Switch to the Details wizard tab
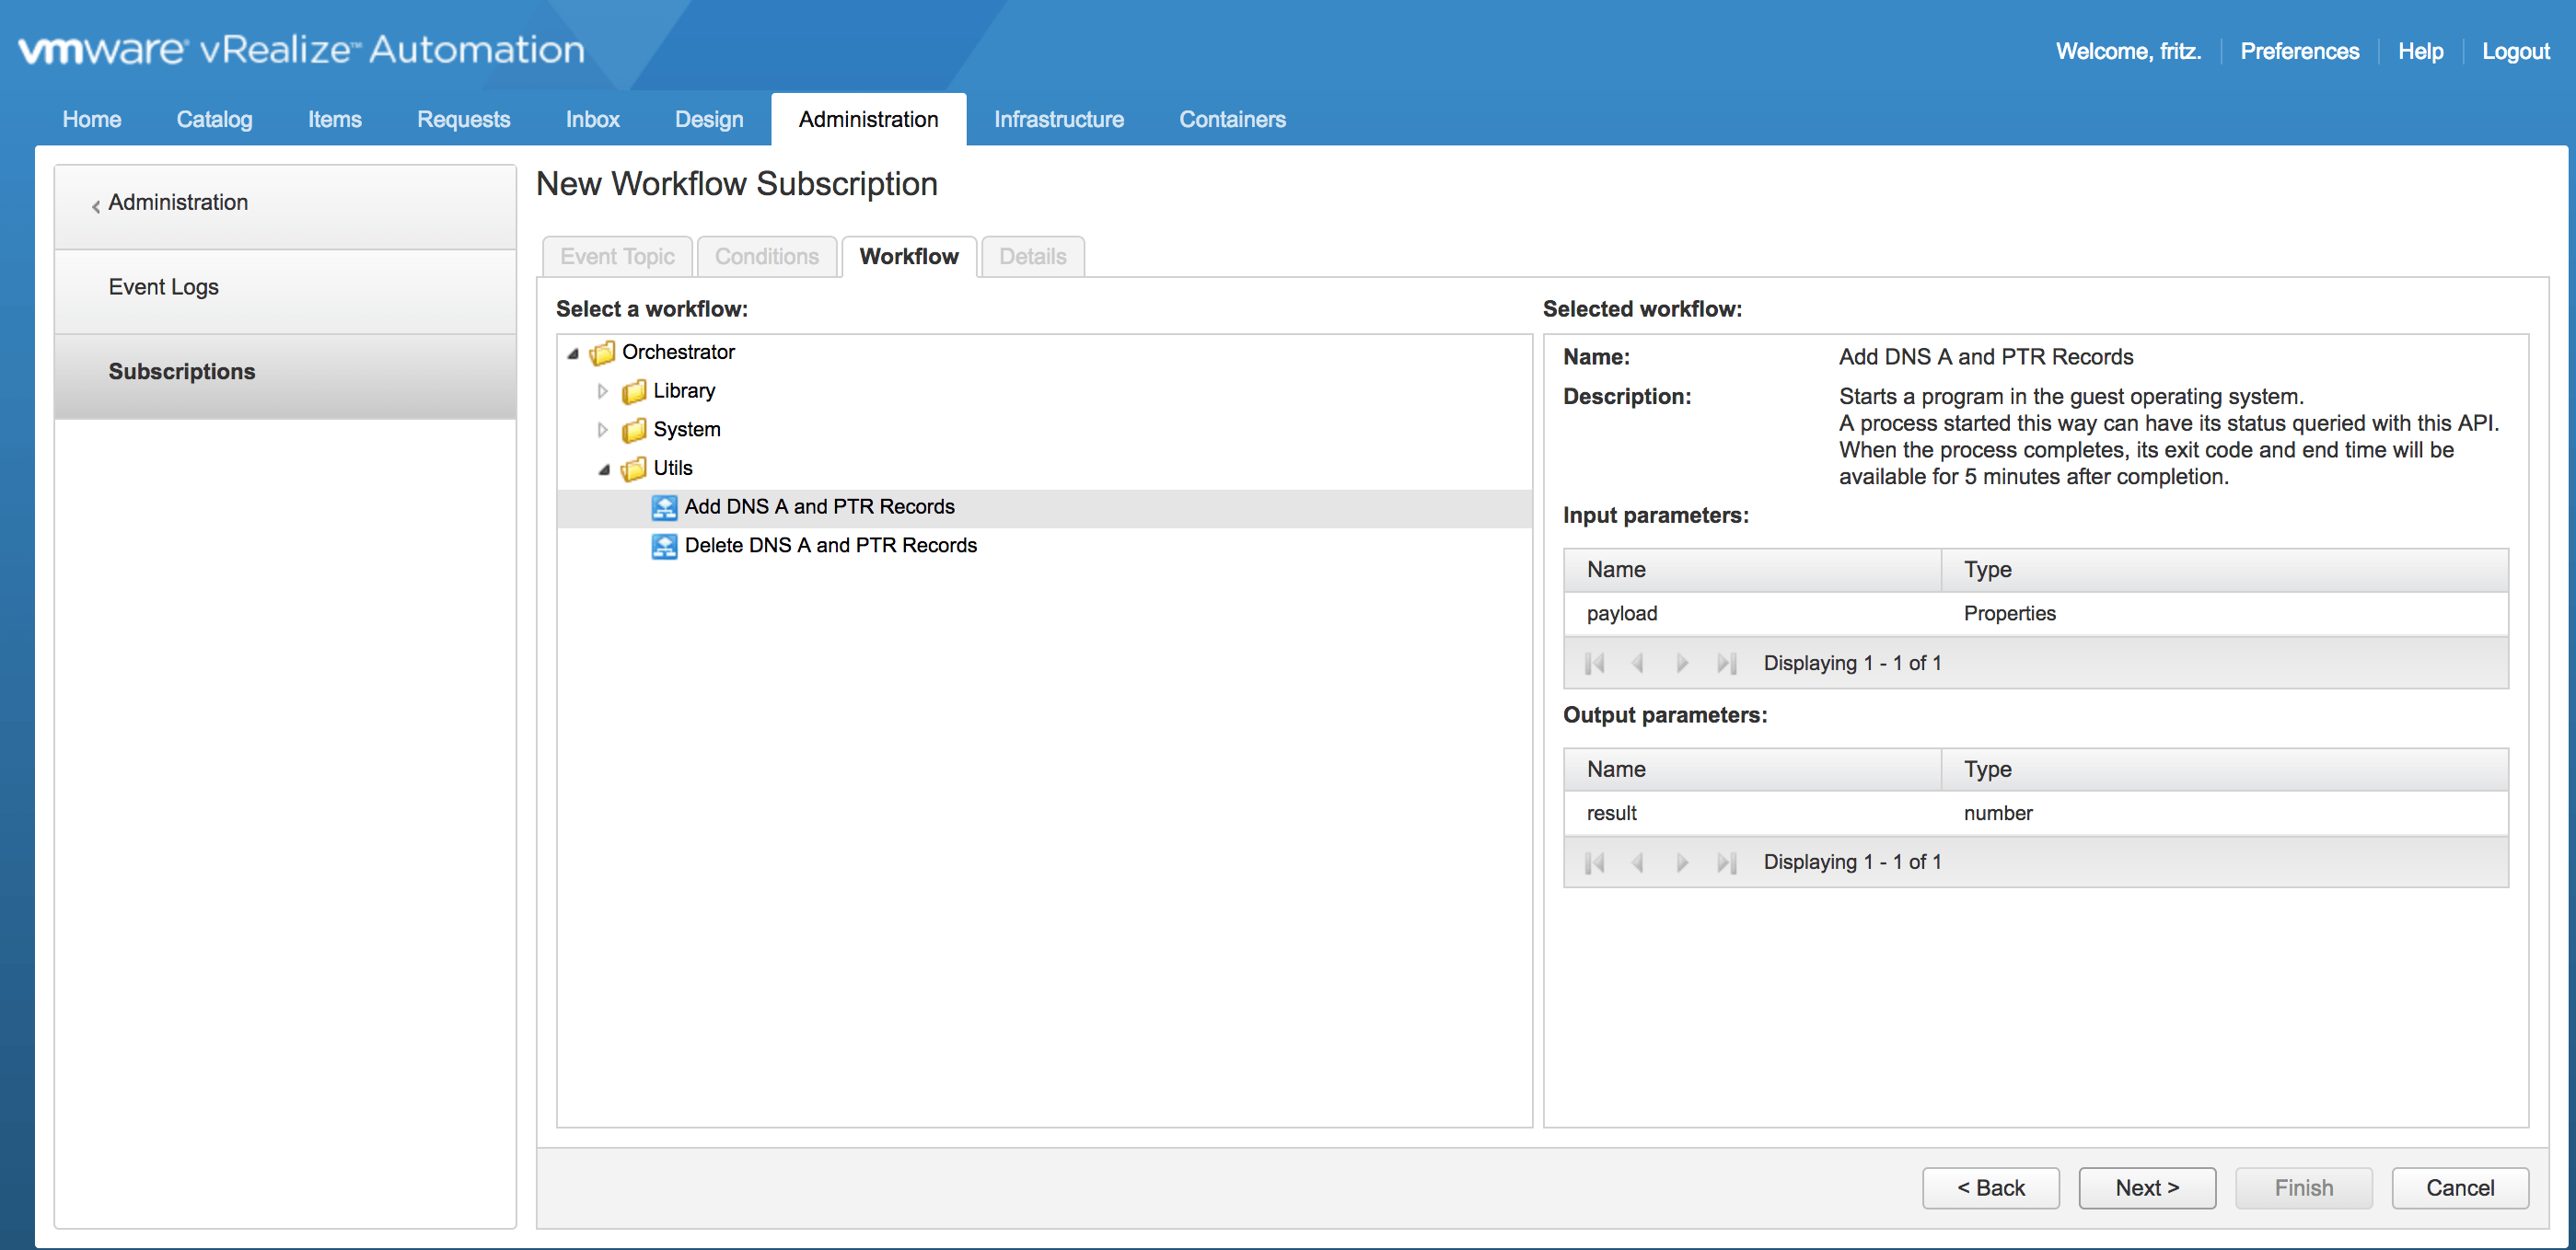Screen dimensions: 2576x1250 (x=1033, y=257)
